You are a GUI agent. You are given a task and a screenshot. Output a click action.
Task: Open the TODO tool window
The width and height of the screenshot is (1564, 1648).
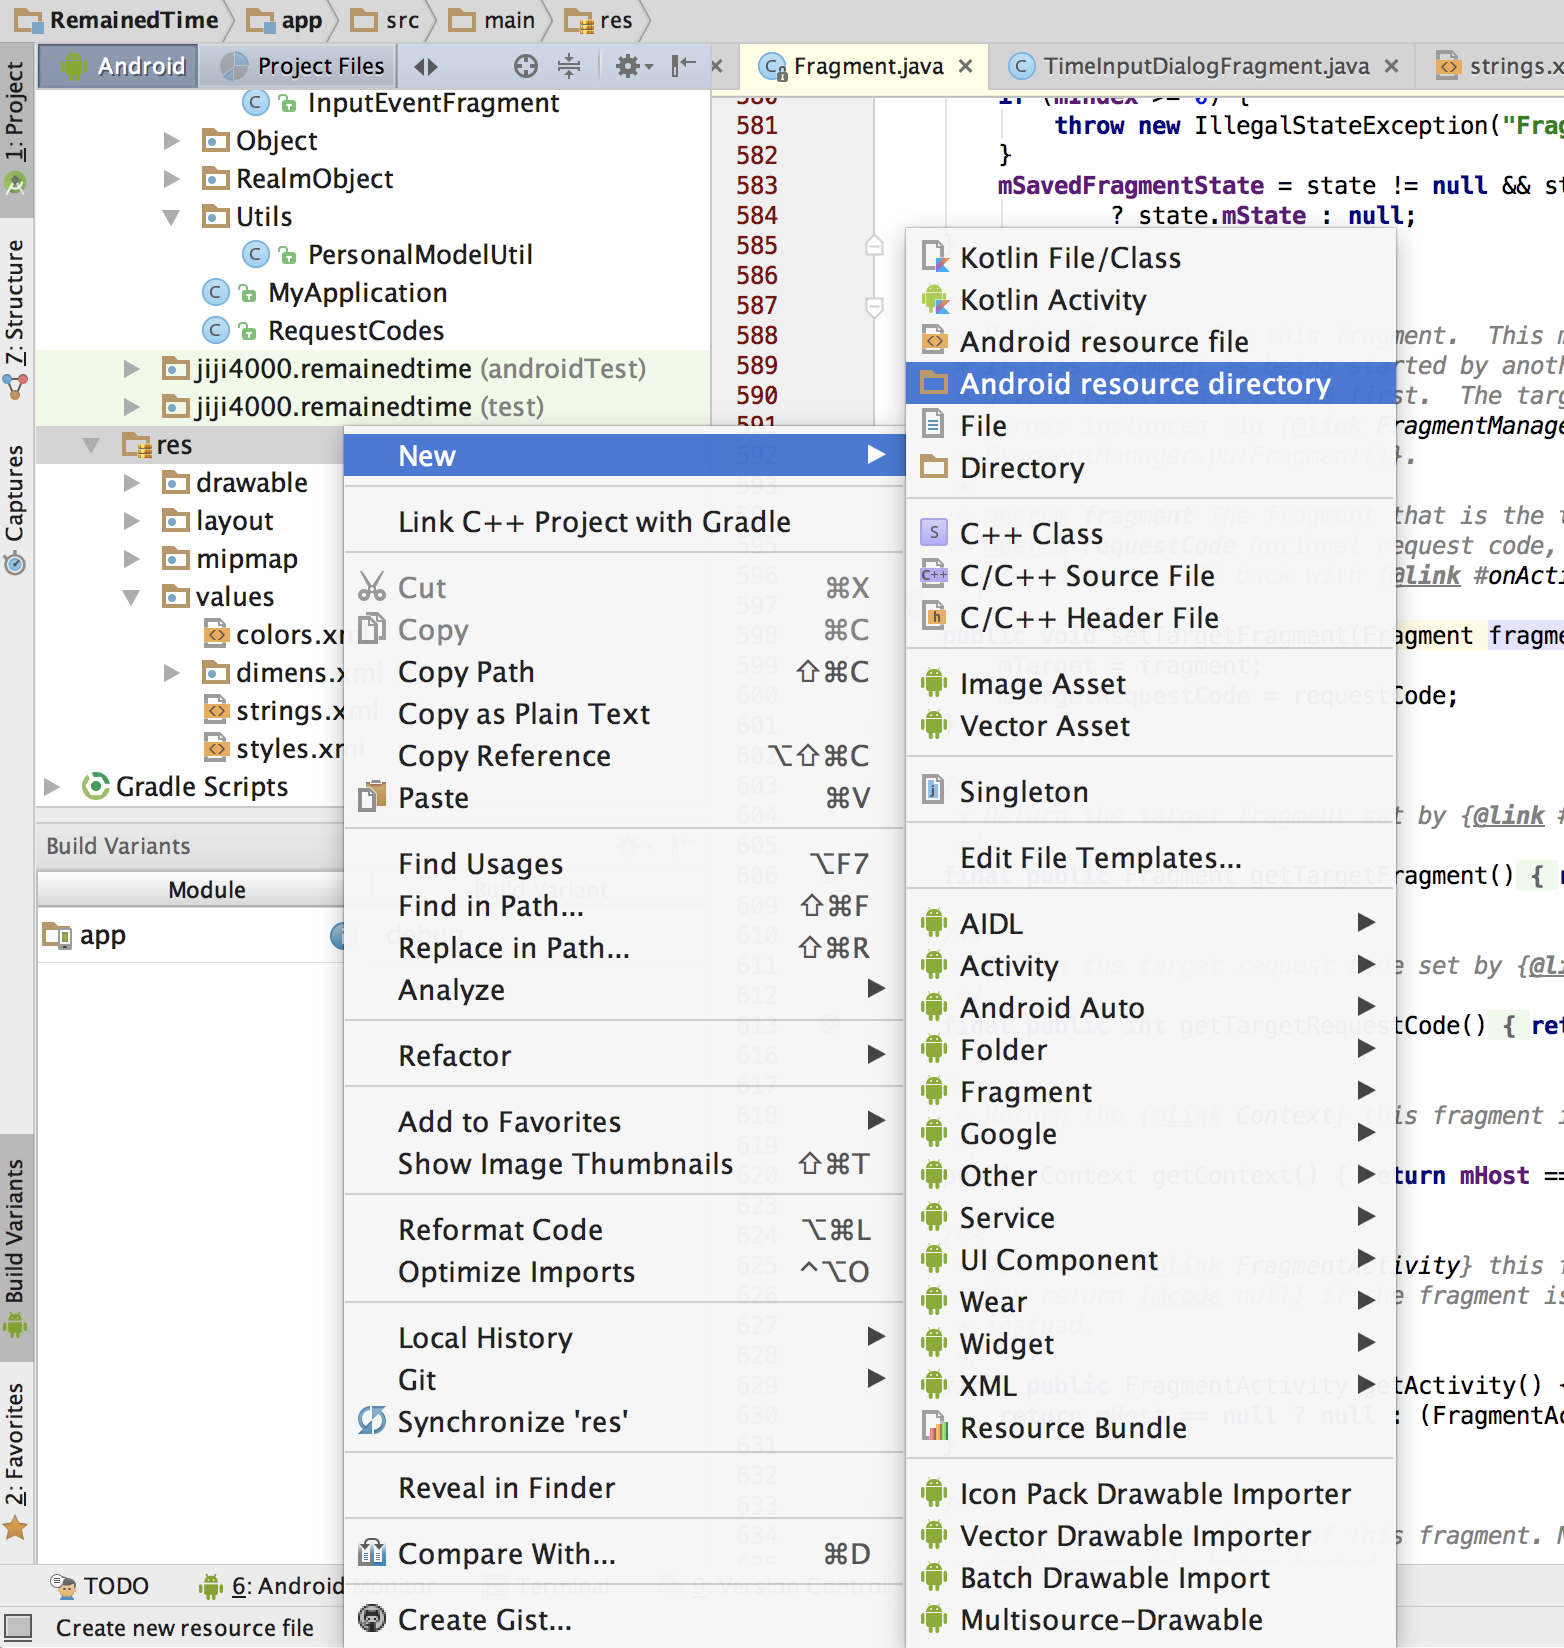coord(99,1586)
